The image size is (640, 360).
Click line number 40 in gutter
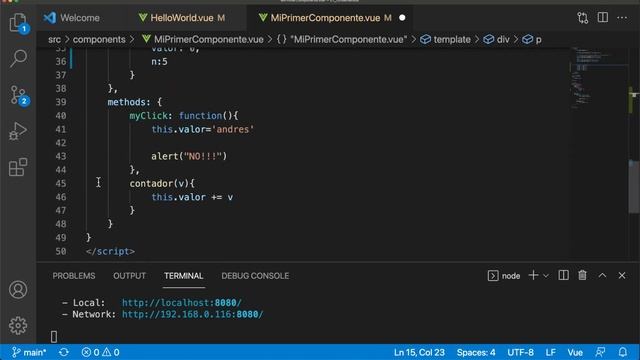point(61,116)
